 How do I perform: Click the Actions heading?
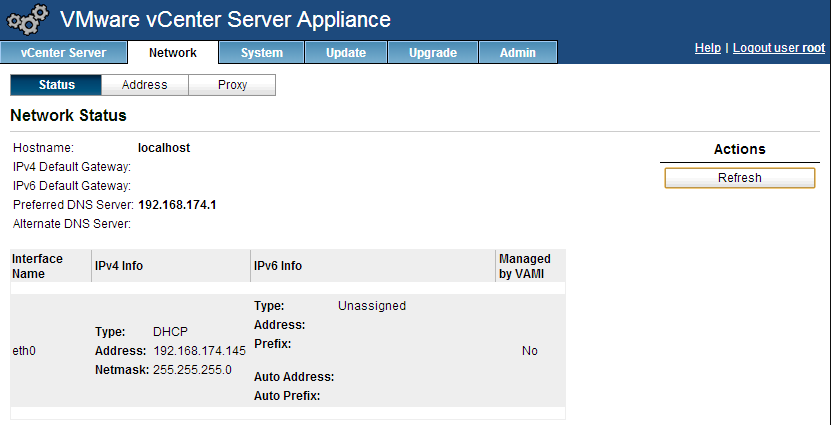pyautogui.click(x=739, y=149)
